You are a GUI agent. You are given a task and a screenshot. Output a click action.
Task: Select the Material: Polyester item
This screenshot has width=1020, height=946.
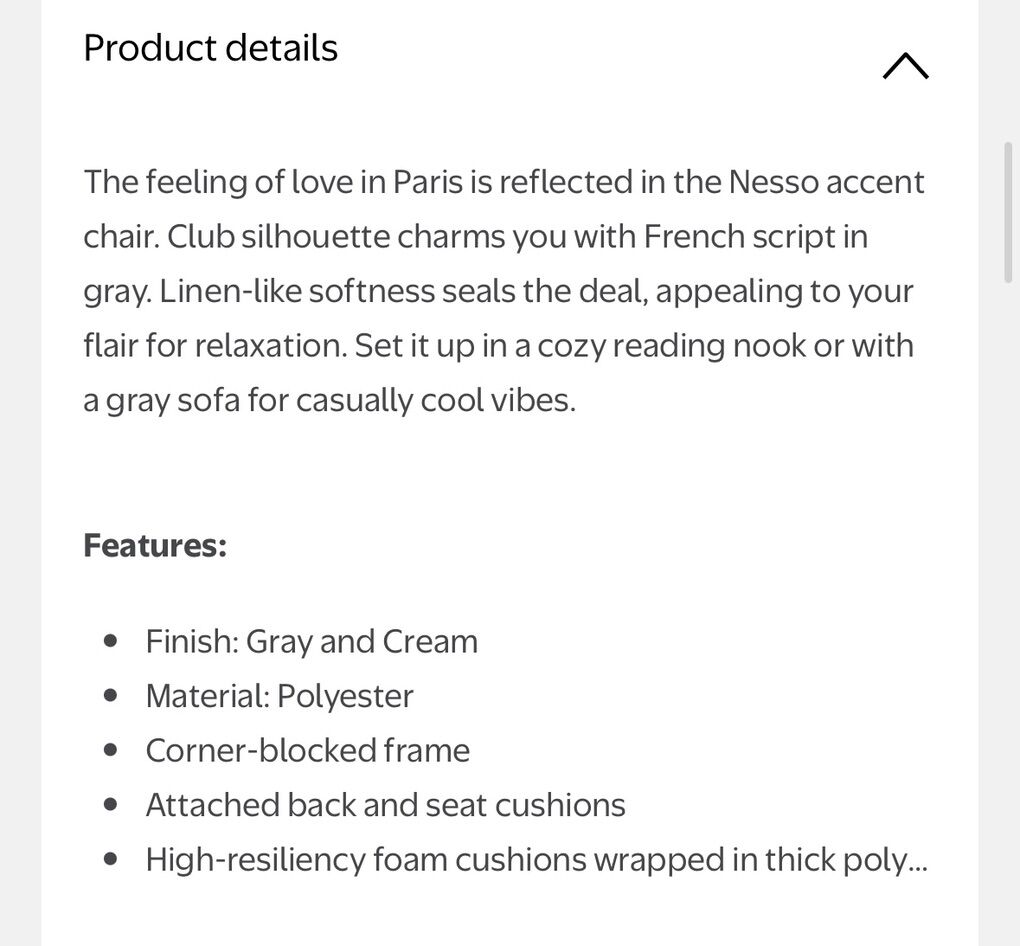point(279,696)
